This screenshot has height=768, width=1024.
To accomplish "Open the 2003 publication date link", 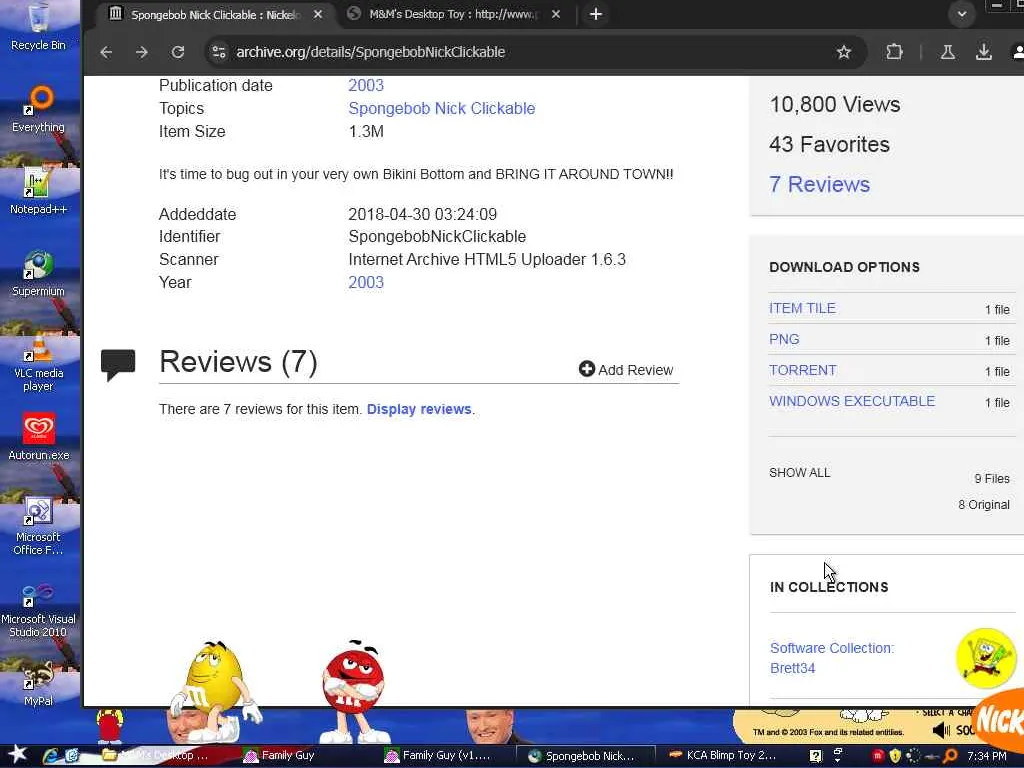I will tap(366, 86).
